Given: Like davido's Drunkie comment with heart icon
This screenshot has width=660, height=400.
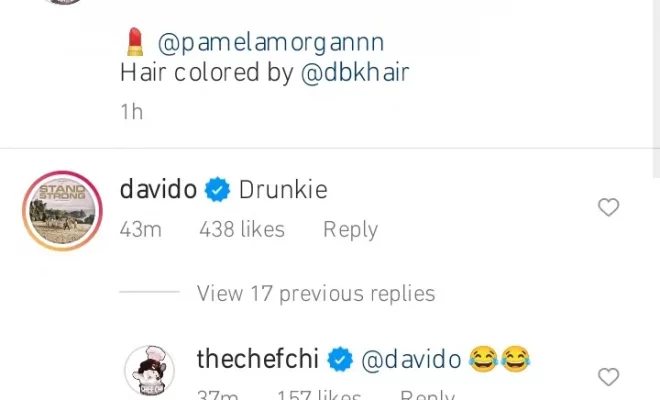Looking at the screenshot, I should [x=609, y=207].
